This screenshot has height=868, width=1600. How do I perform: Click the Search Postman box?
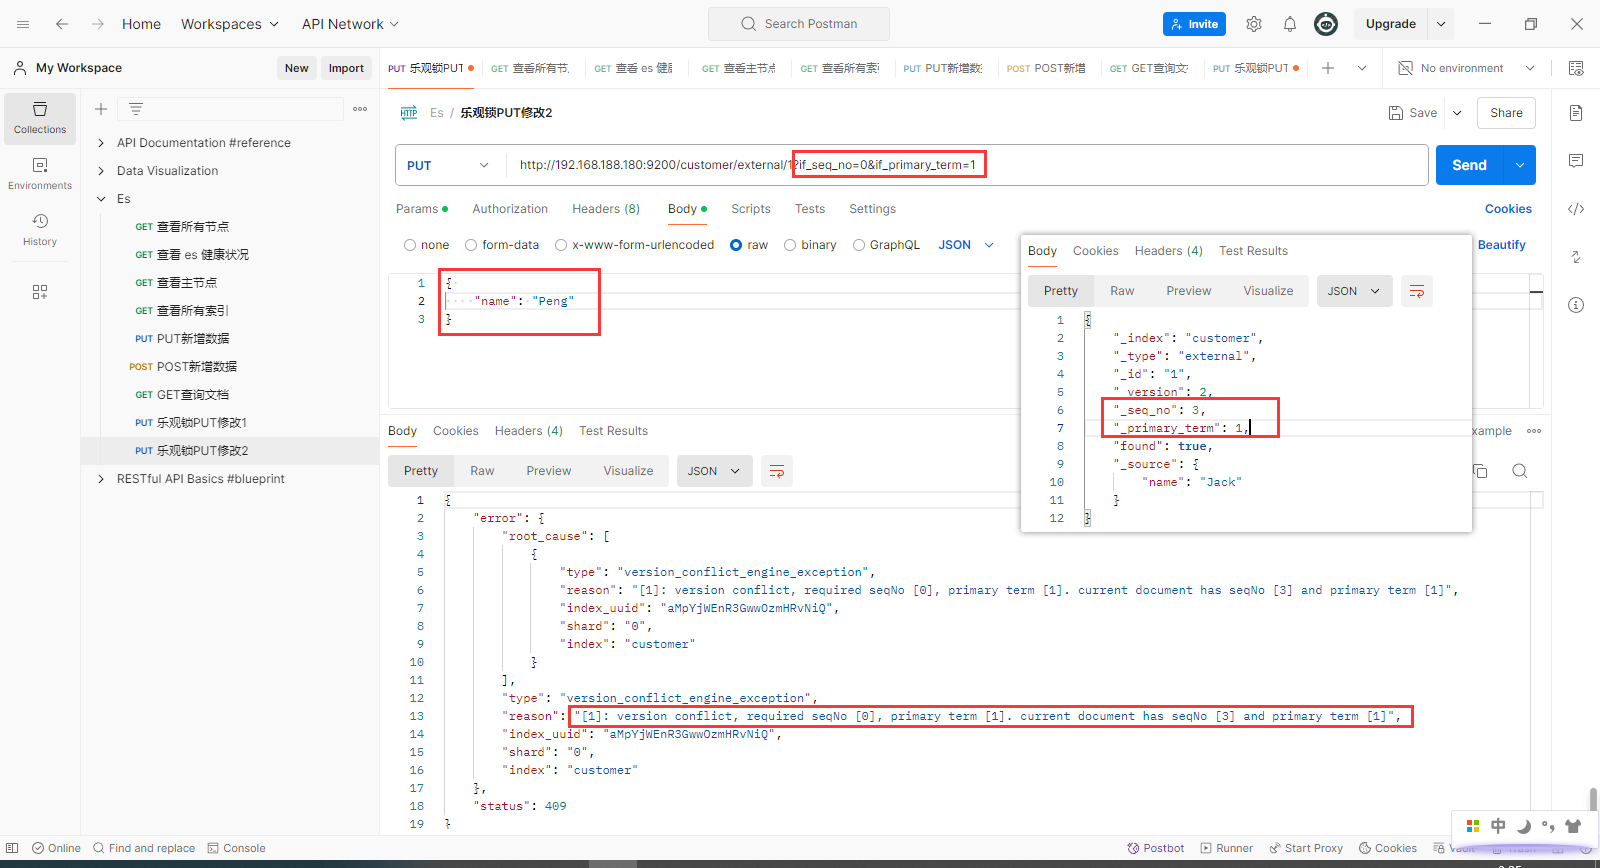coord(799,24)
